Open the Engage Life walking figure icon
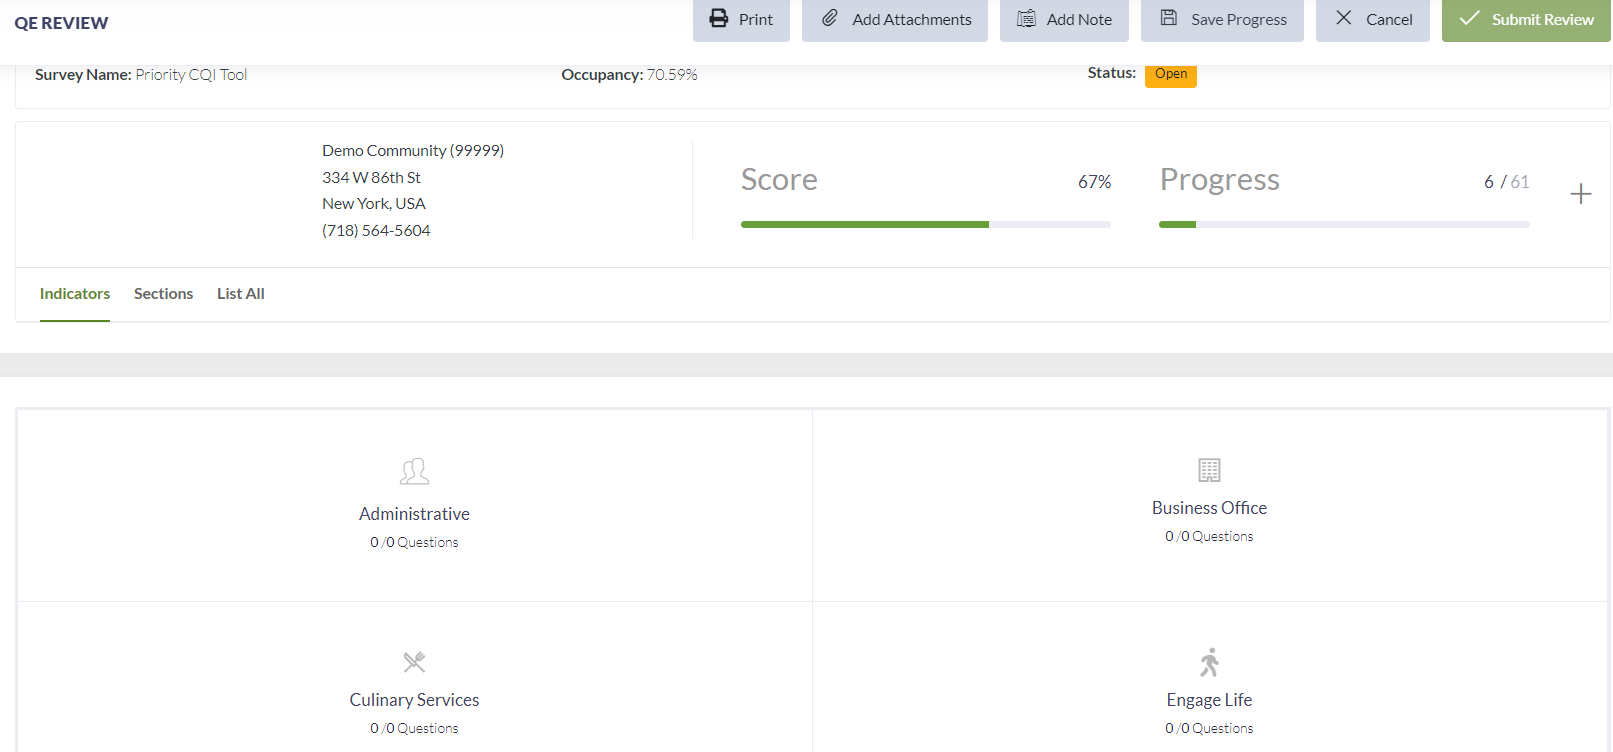This screenshot has width=1613, height=752. pos(1210,662)
